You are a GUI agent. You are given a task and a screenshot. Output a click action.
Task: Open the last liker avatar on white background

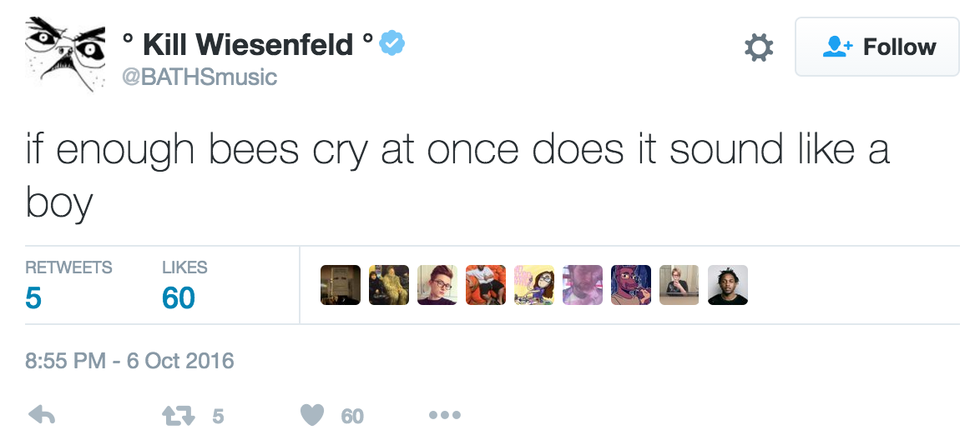pyautogui.click(x=727, y=285)
